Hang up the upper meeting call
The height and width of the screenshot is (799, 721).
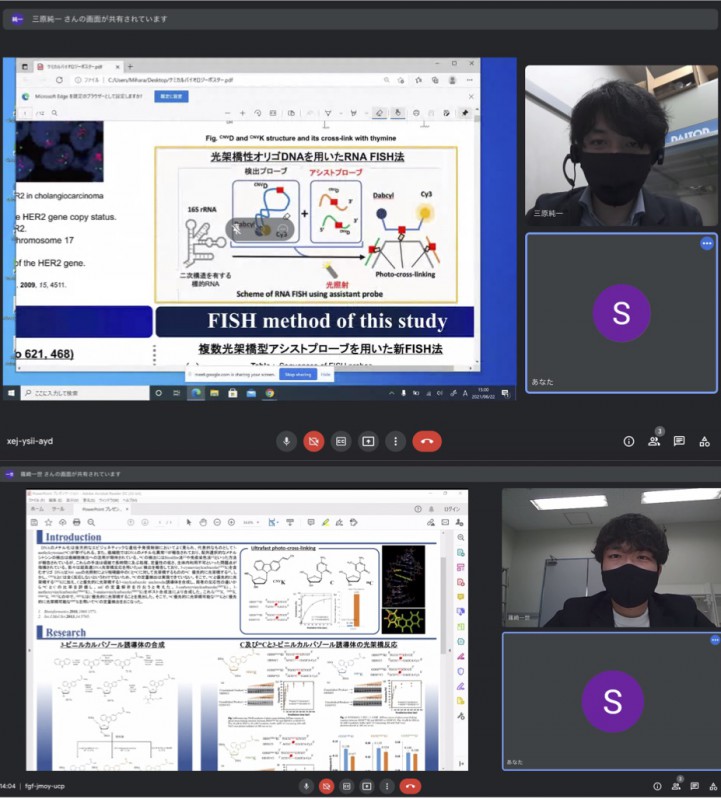pos(427,441)
